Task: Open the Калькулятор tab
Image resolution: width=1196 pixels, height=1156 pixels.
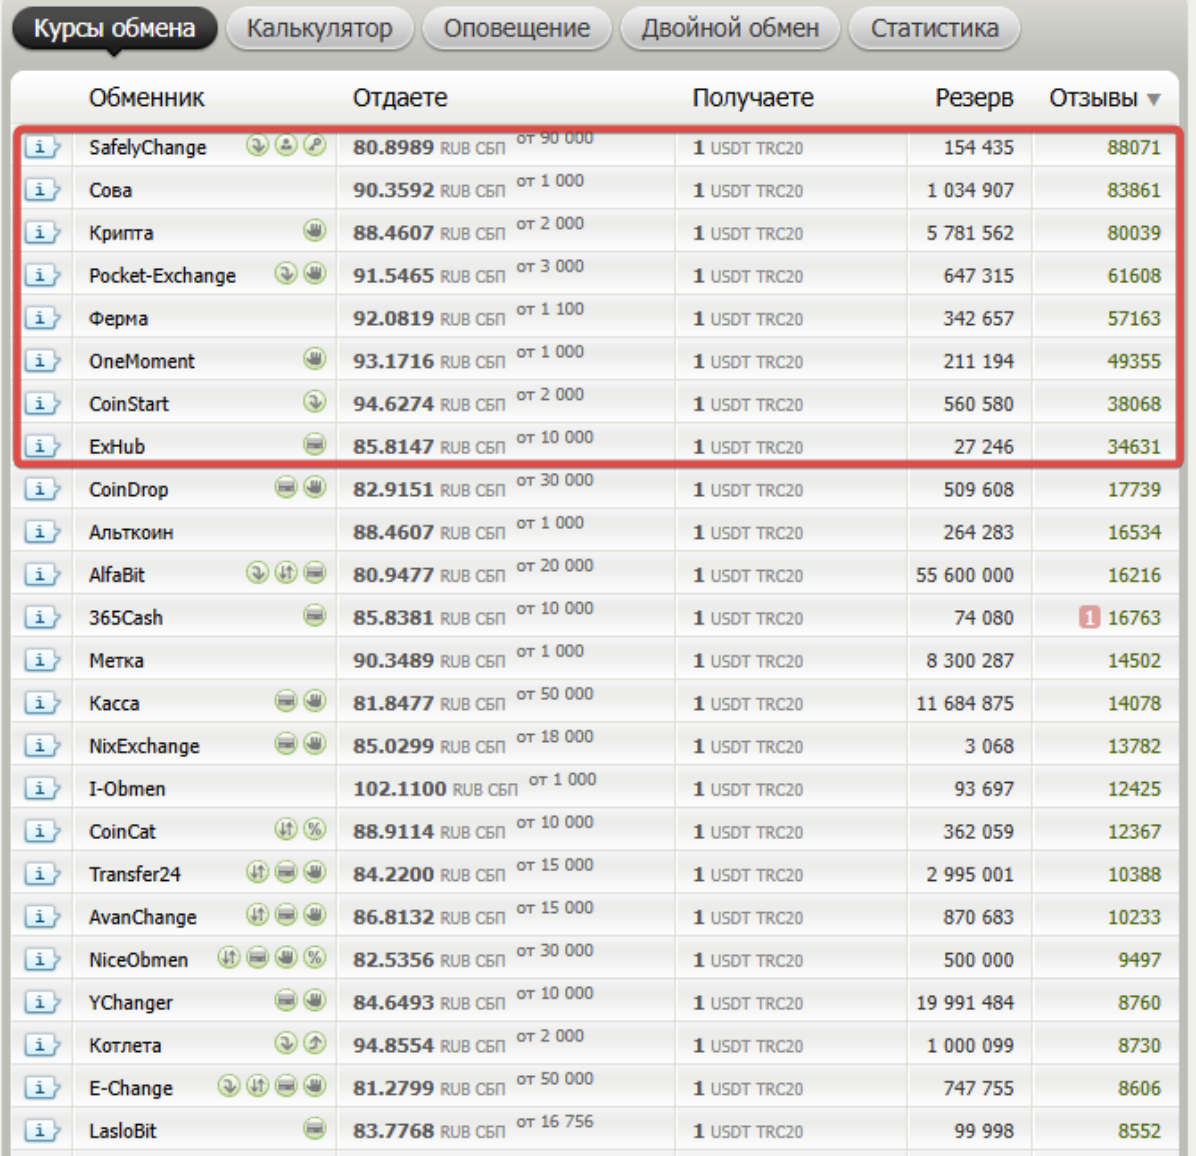Action: pyautogui.click(x=320, y=29)
